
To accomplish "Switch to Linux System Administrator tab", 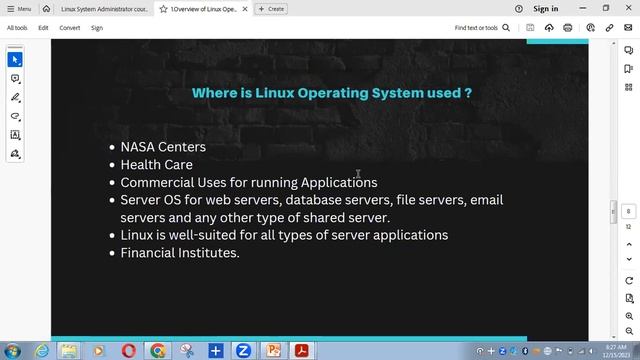I will coord(104,9).
